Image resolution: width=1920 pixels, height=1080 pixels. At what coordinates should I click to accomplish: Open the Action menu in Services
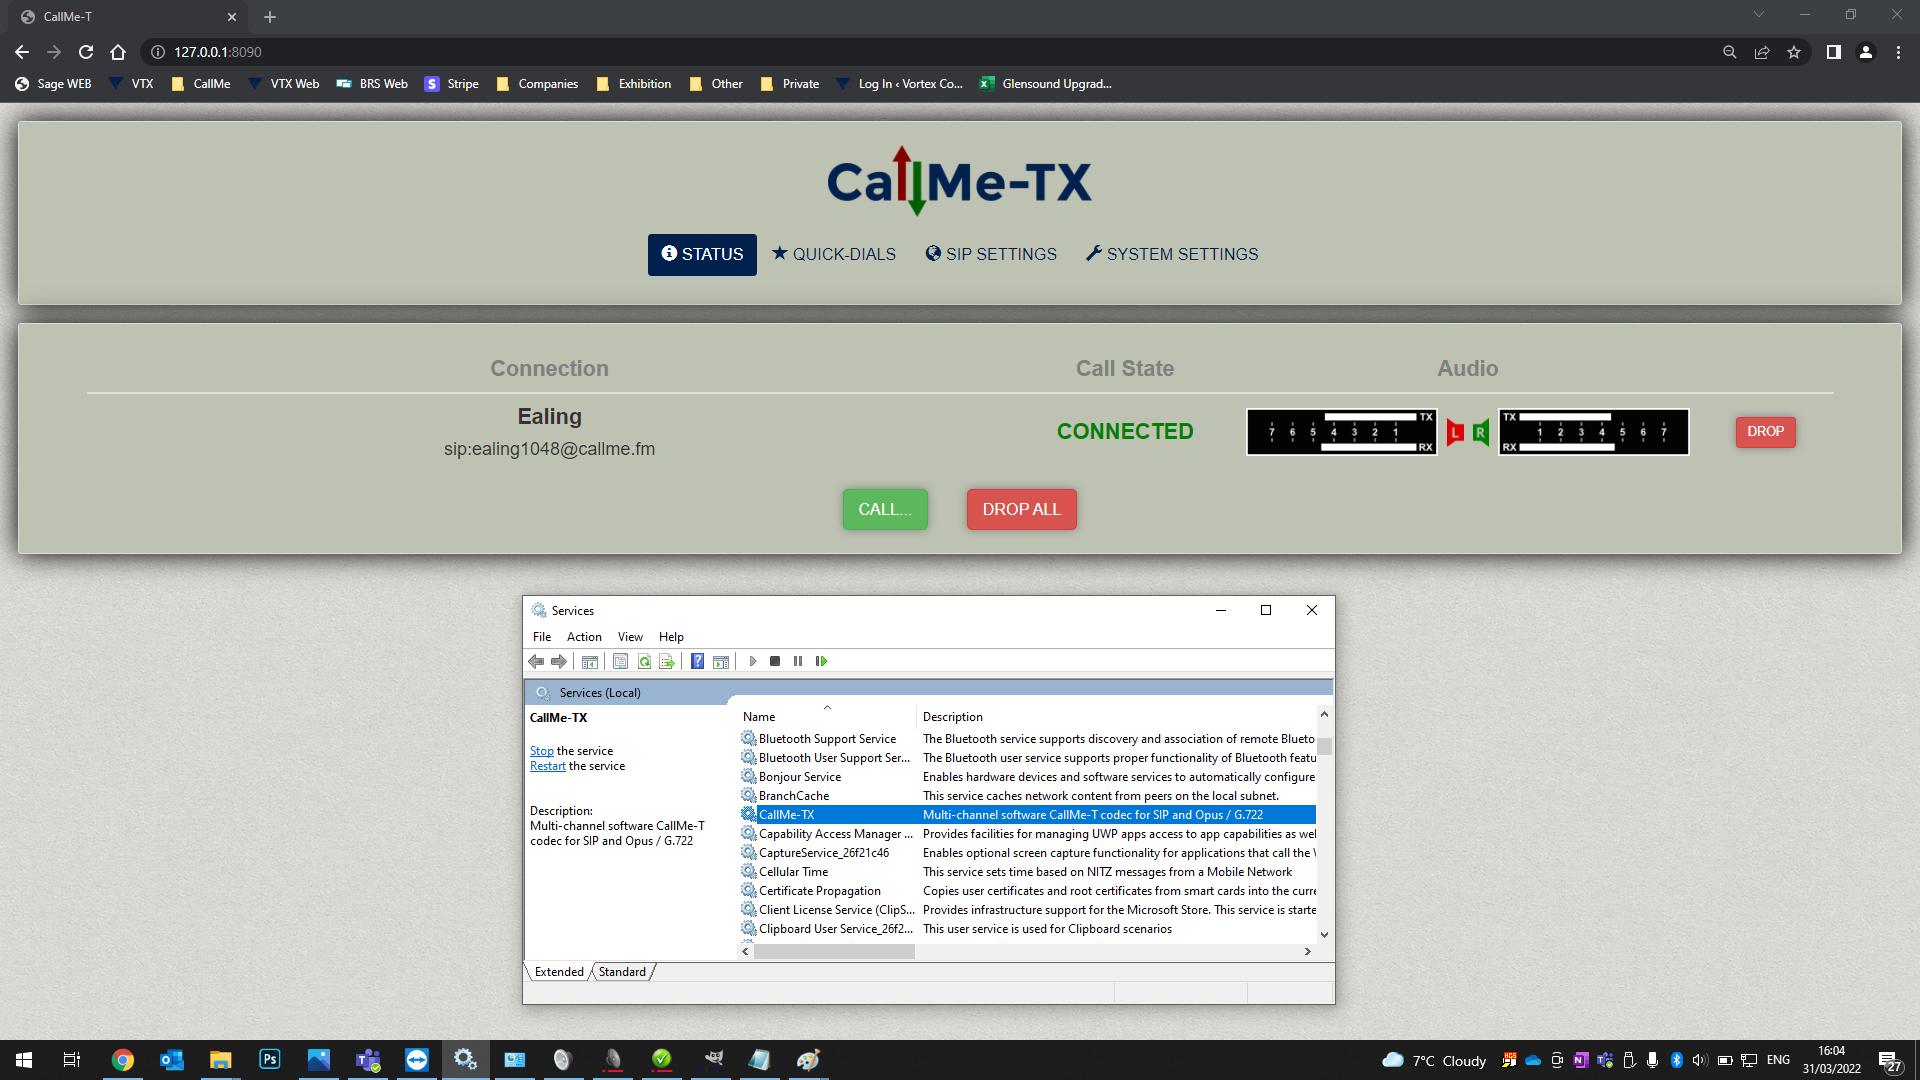click(584, 637)
